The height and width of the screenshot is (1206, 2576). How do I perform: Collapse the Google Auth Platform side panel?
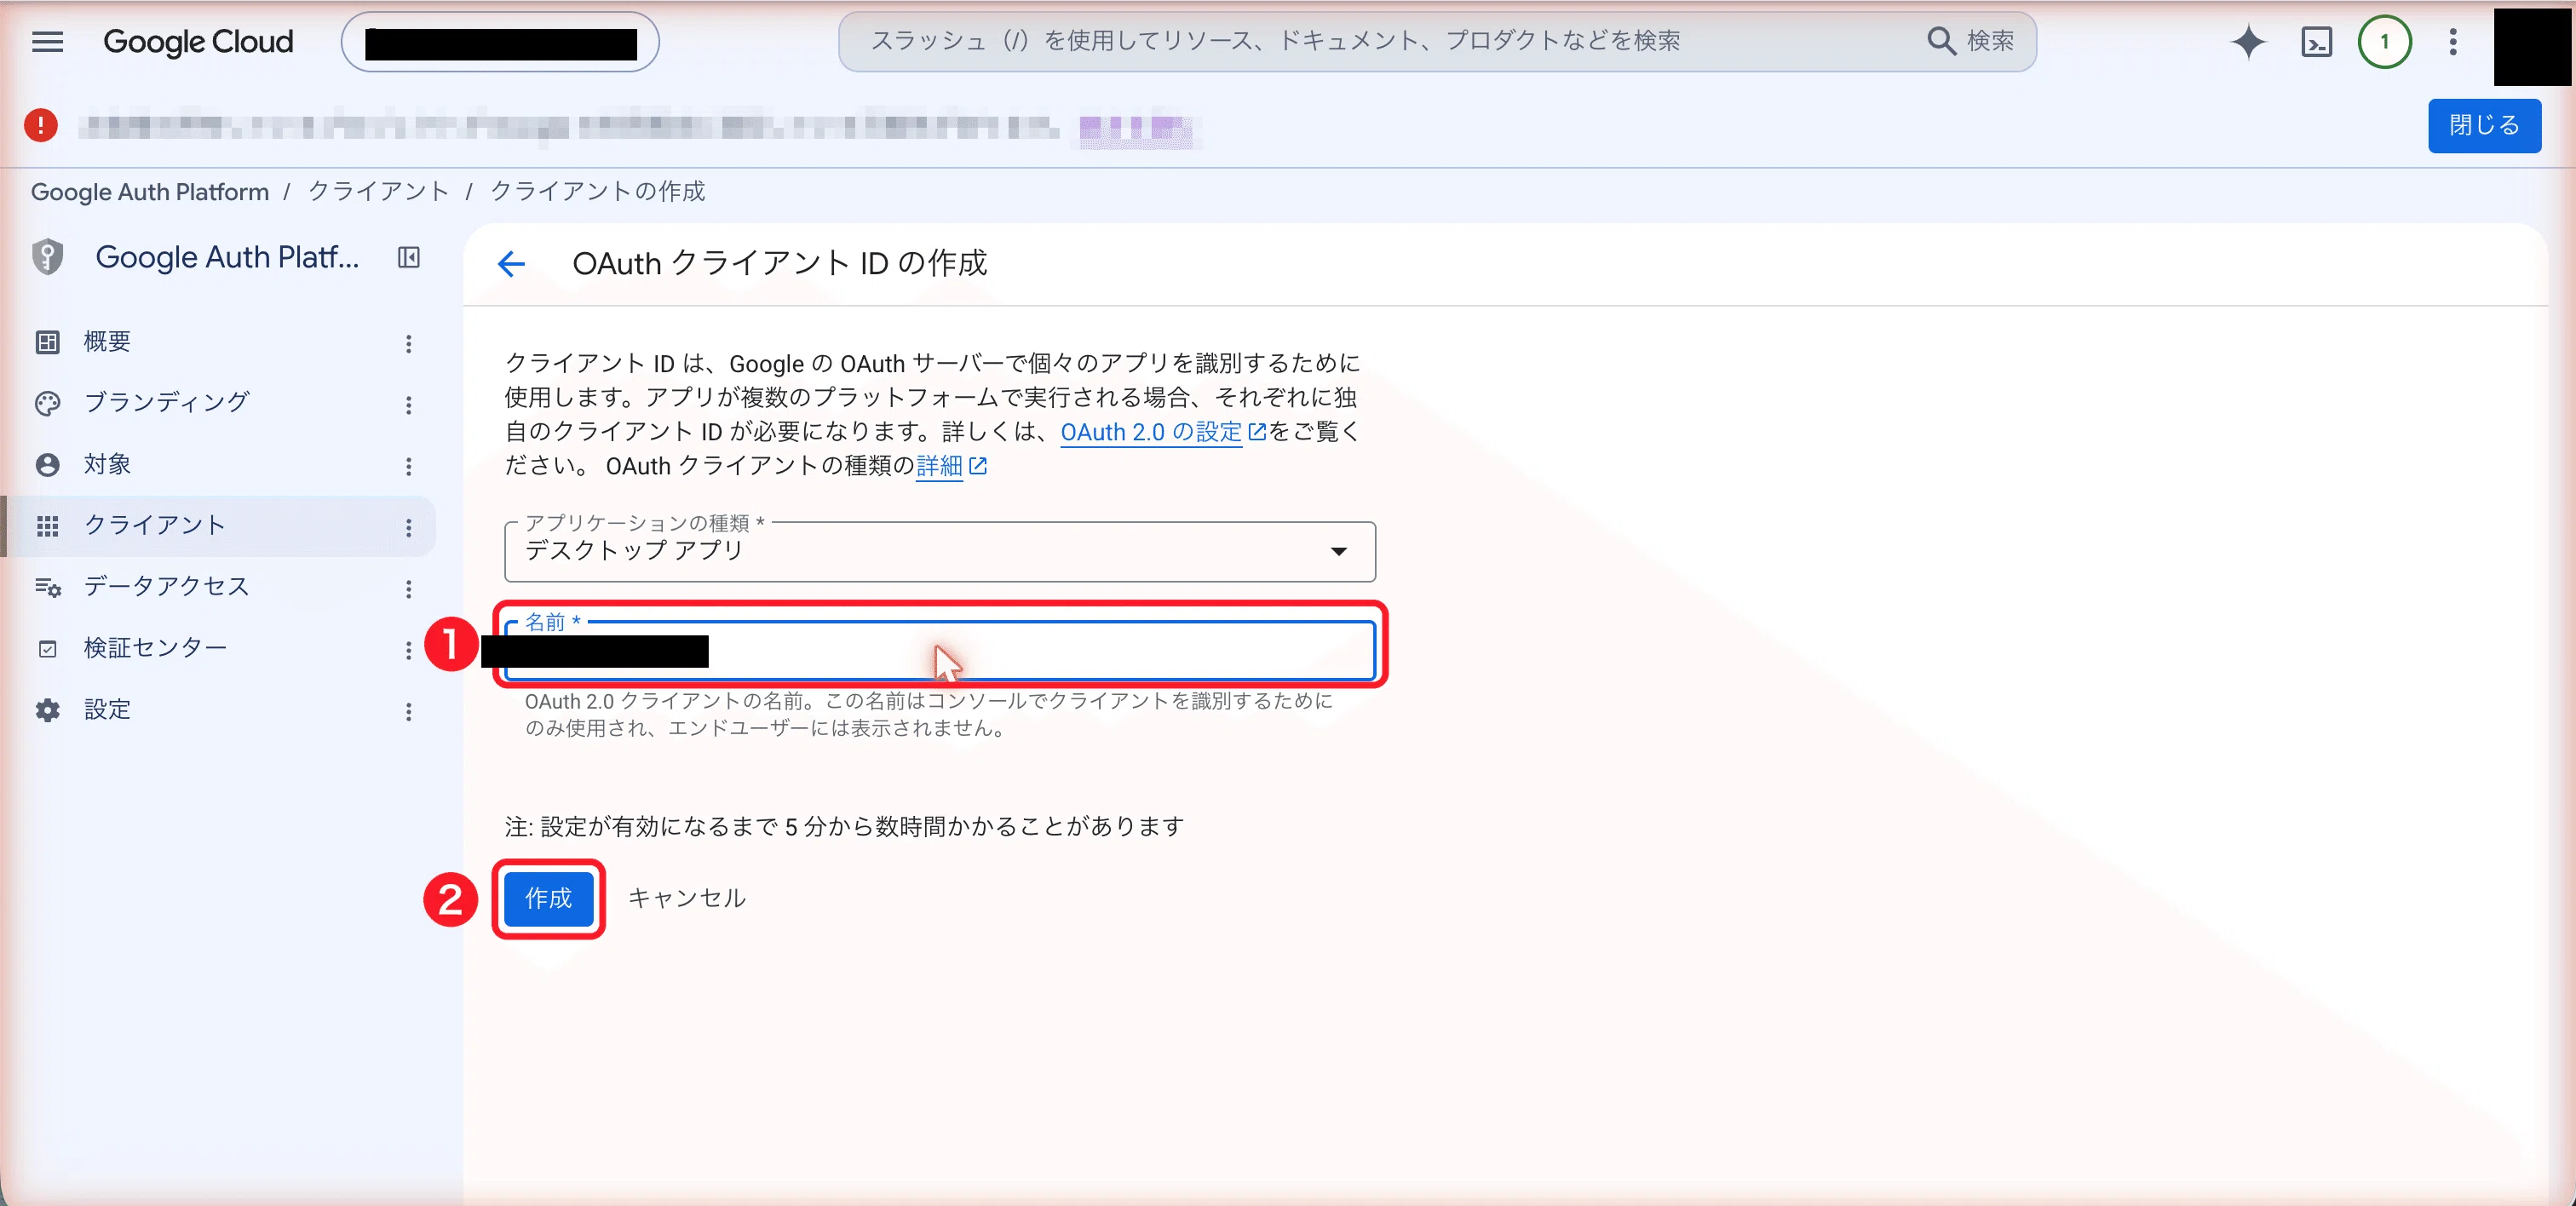point(408,257)
